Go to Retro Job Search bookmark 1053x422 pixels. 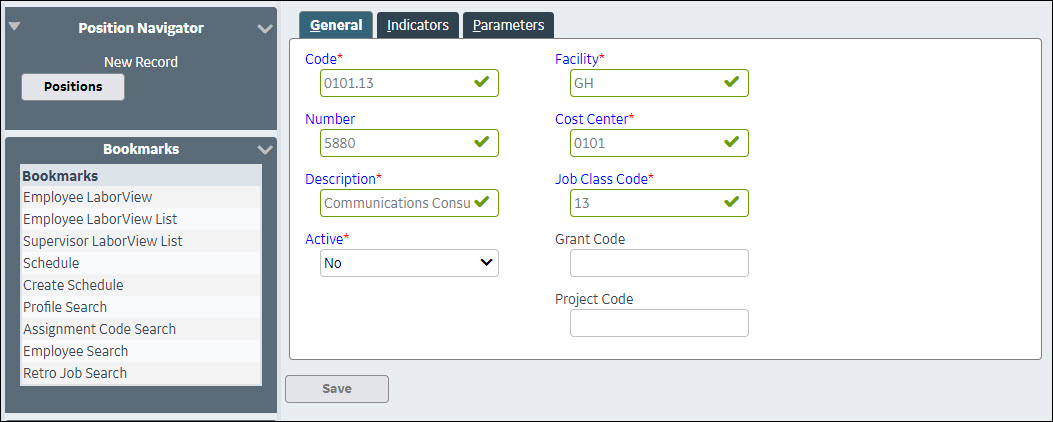(75, 373)
